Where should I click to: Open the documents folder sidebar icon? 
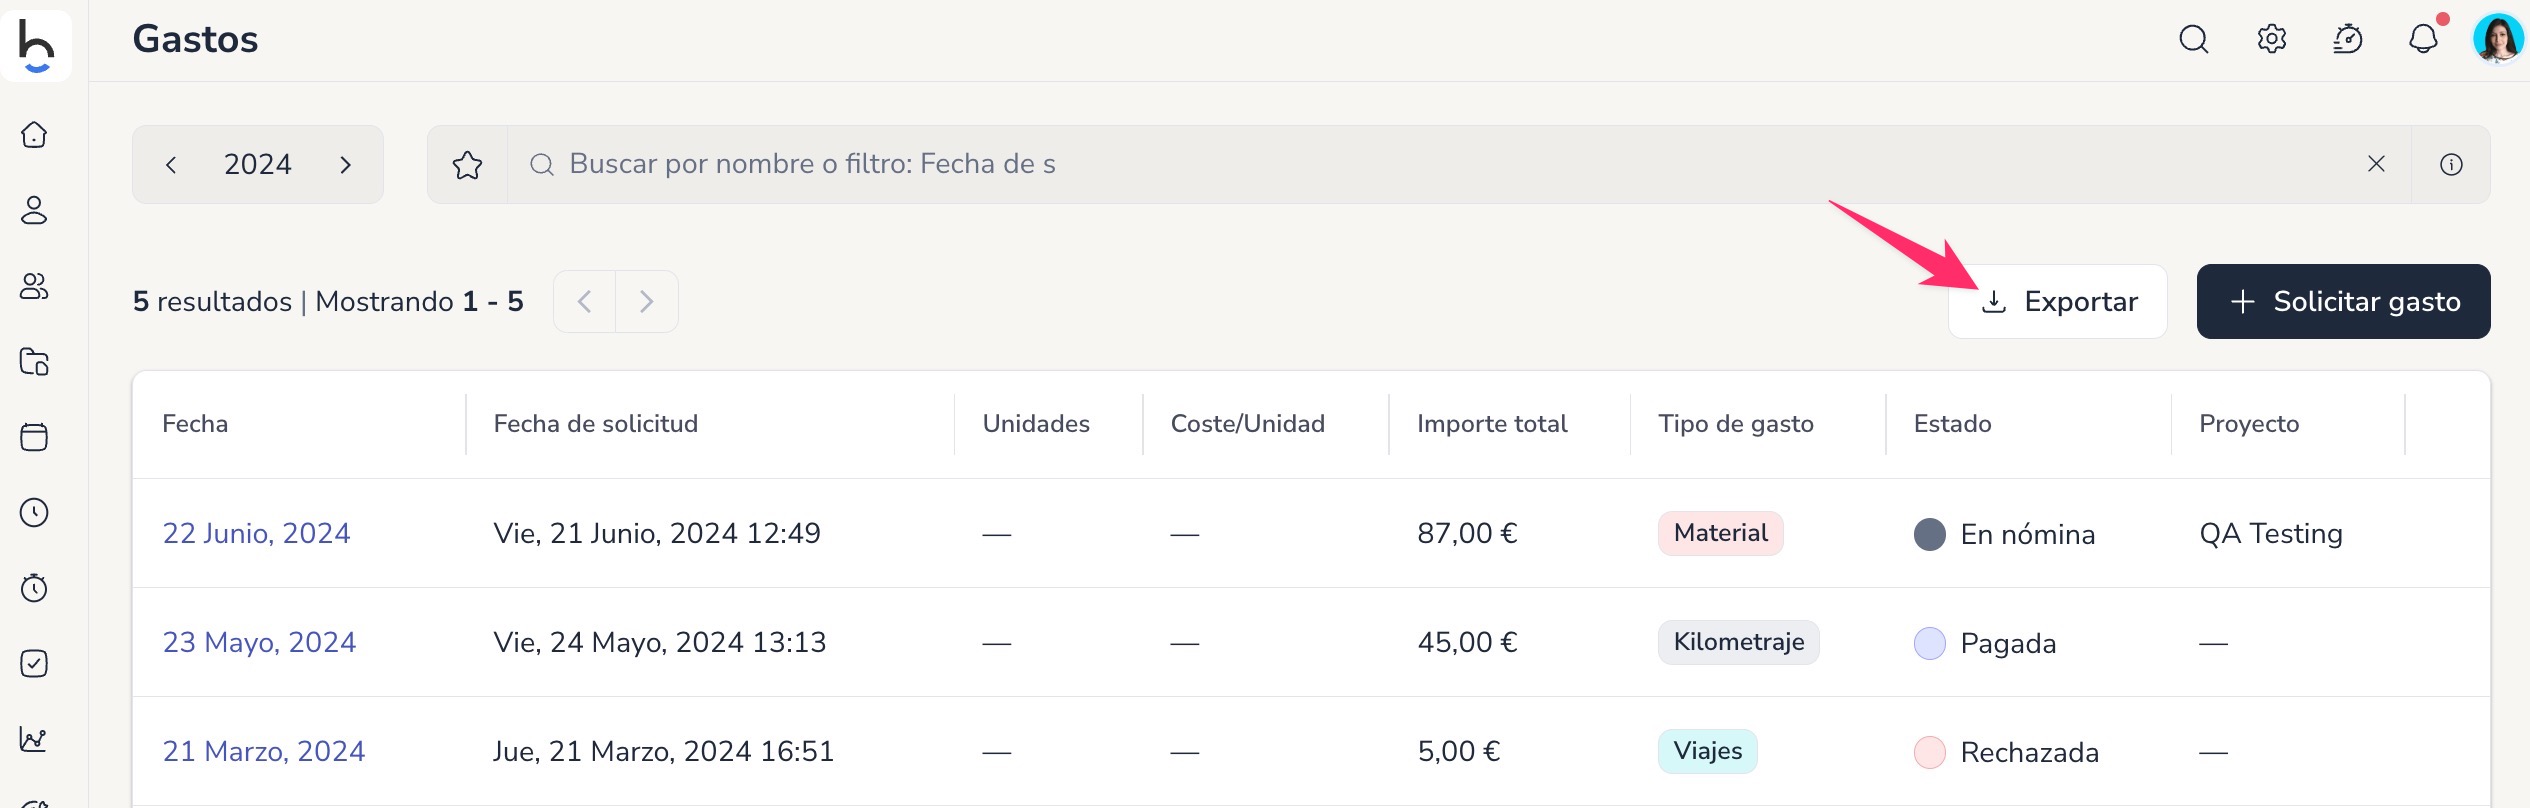click(34, 361)
